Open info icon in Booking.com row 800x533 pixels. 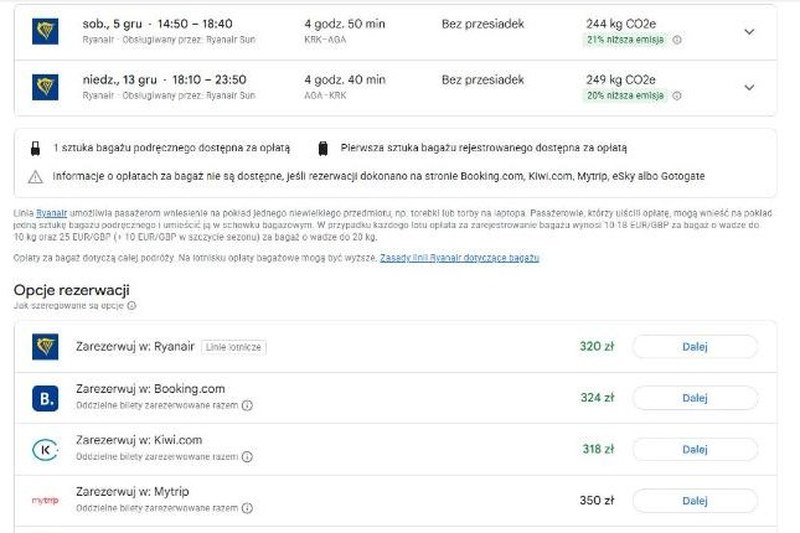tap(247, 405)
